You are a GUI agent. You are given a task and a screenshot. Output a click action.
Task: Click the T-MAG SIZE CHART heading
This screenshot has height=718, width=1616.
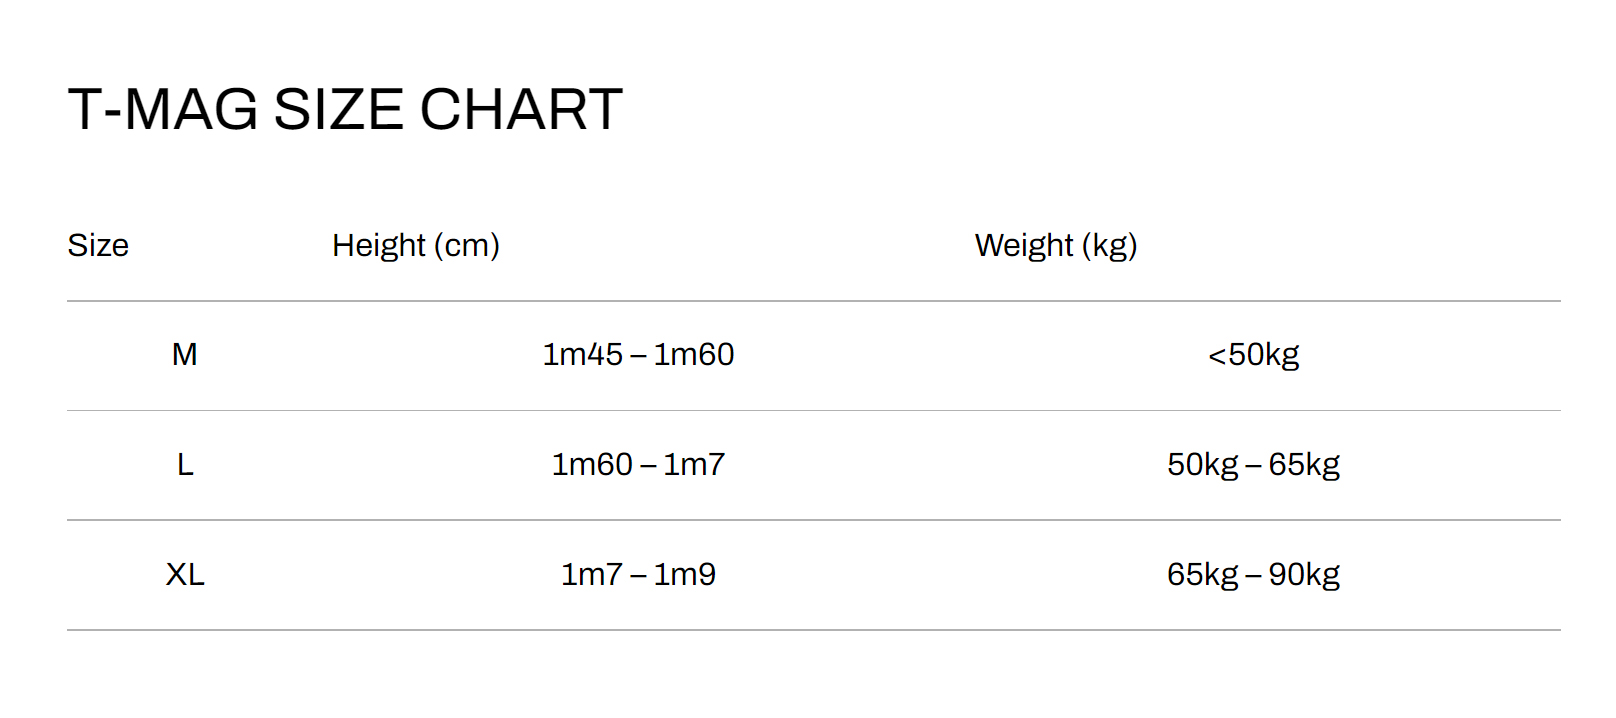pos(345,109)
